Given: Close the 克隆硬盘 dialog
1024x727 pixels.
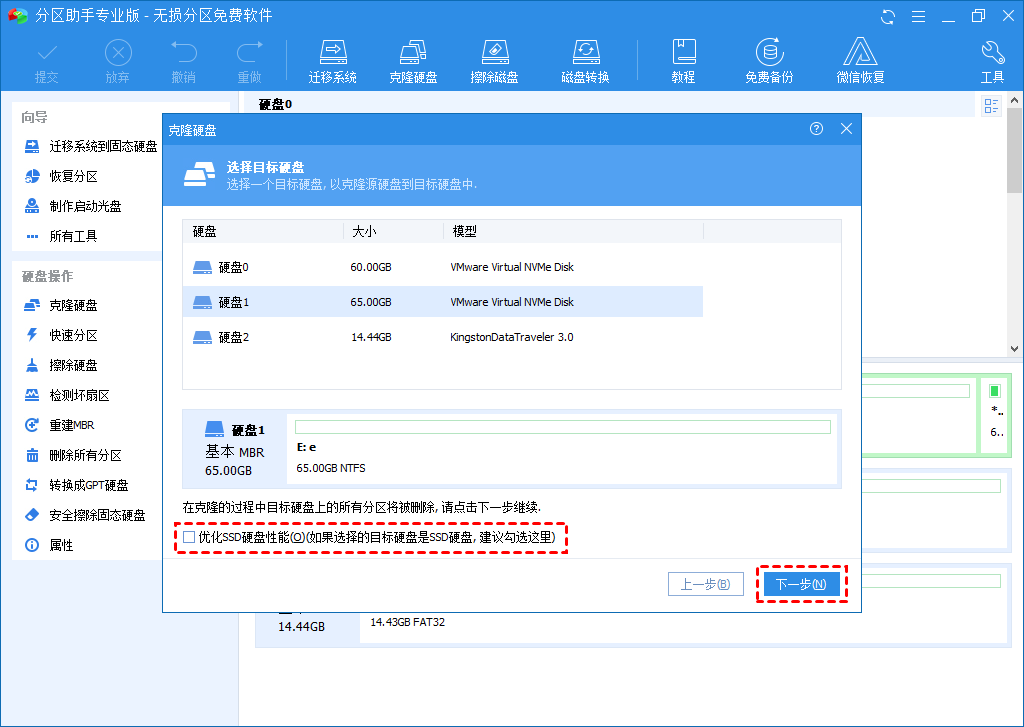Looking at the screenshot, I should [846, 129].
